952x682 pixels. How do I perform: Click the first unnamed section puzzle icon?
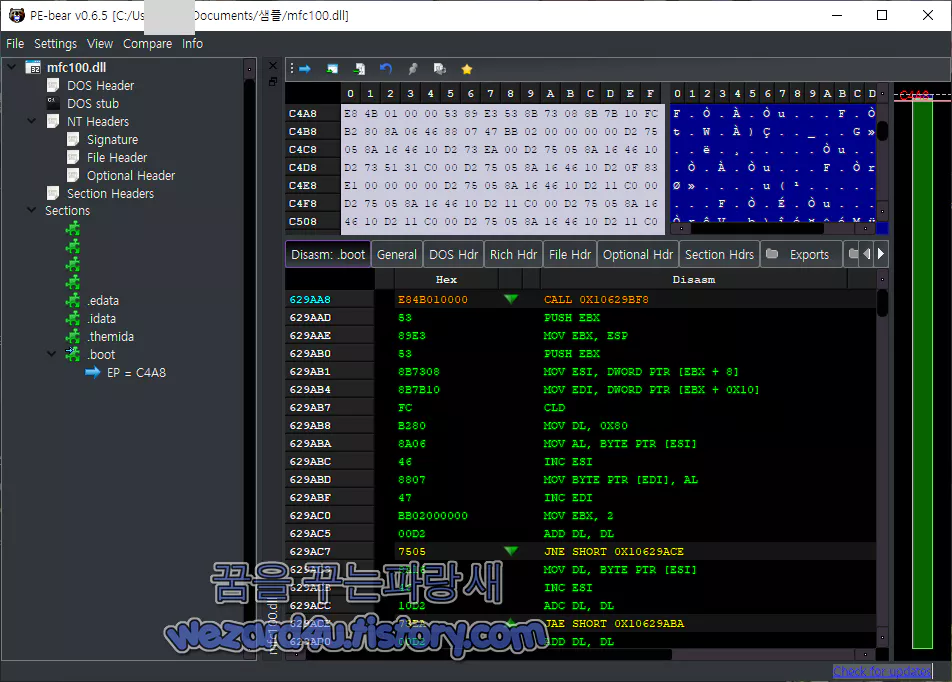73,229
